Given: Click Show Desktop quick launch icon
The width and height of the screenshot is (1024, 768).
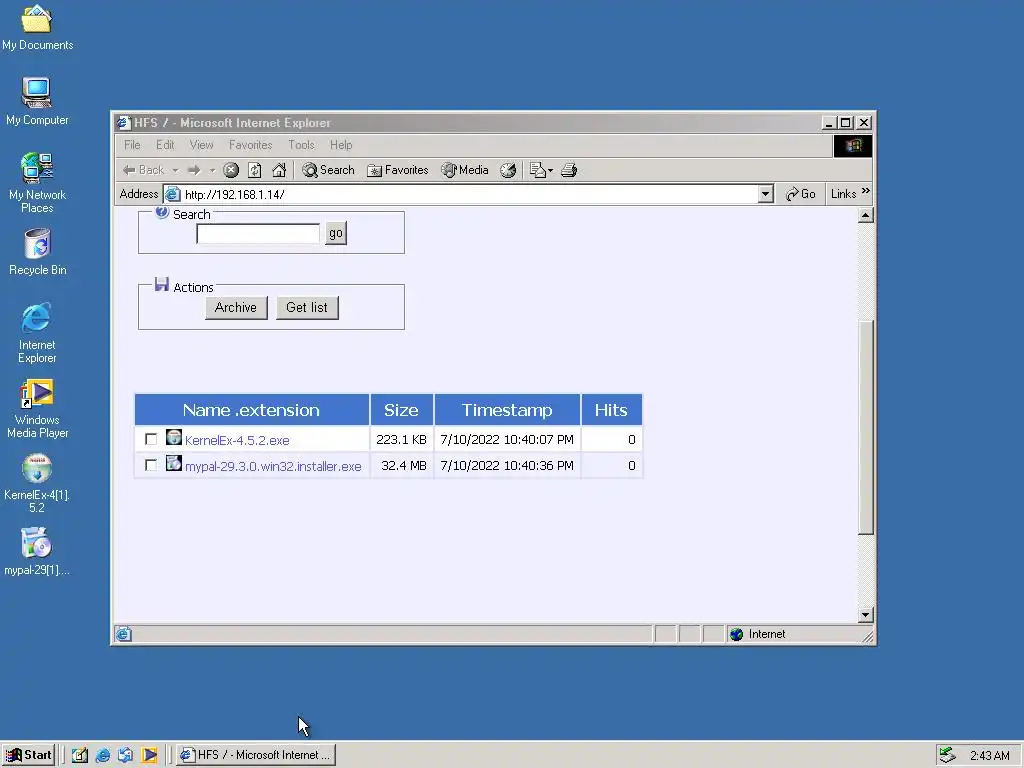Looking at the screenshot, I should 80,756.
